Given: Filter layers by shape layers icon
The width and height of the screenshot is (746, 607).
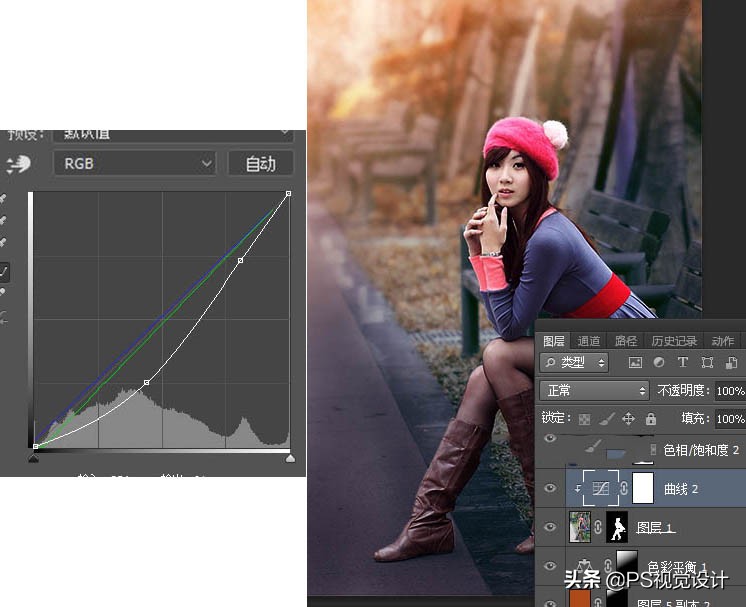Looking at the screenshot, I should (707, 362).
